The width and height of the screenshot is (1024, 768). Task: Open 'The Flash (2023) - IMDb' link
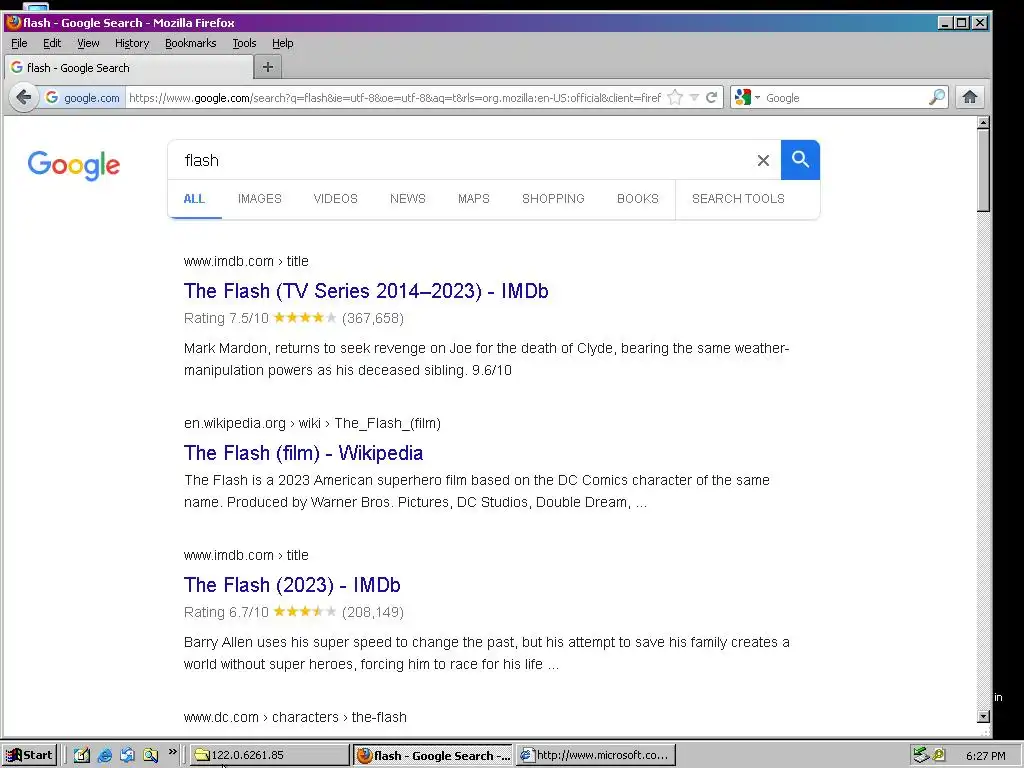[x=292, y=584]
